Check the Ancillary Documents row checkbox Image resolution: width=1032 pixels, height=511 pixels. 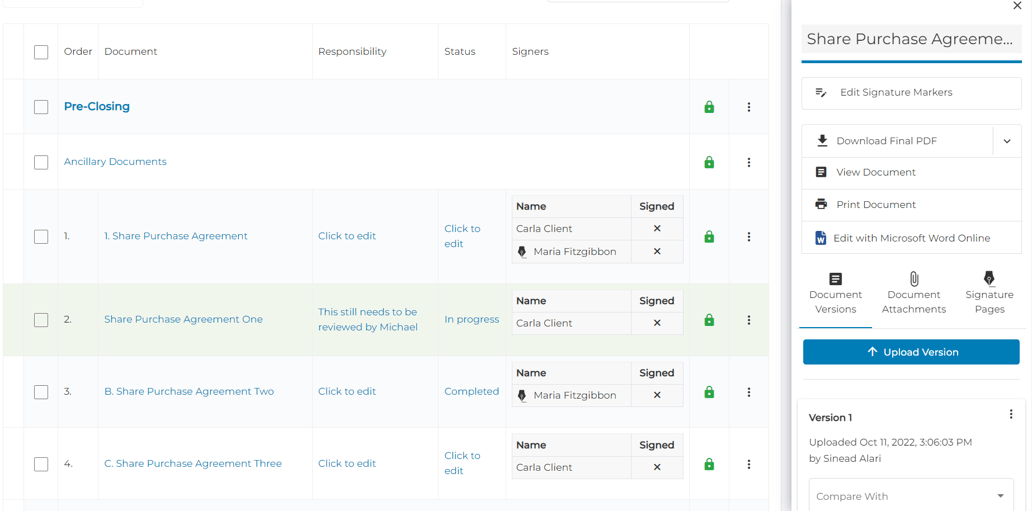41,162
